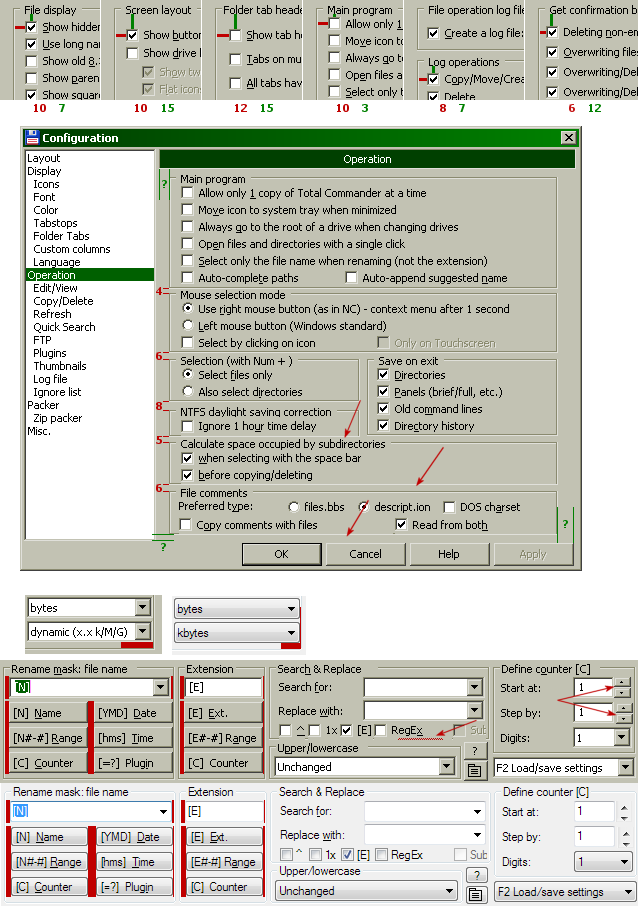Enable Select by clicking on icon

[x=187, y=343]
